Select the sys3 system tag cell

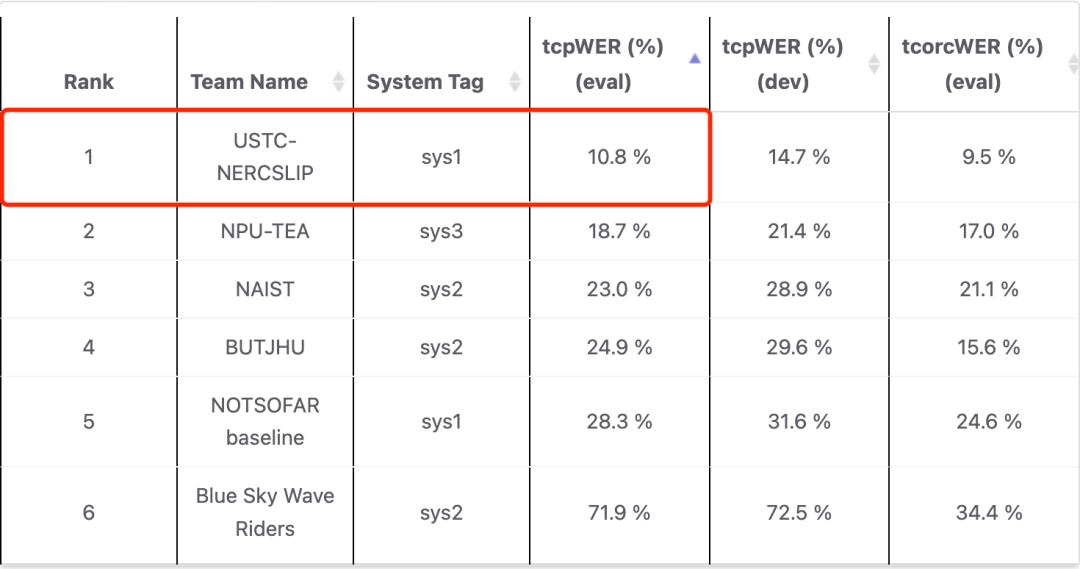tap(441, 231)
